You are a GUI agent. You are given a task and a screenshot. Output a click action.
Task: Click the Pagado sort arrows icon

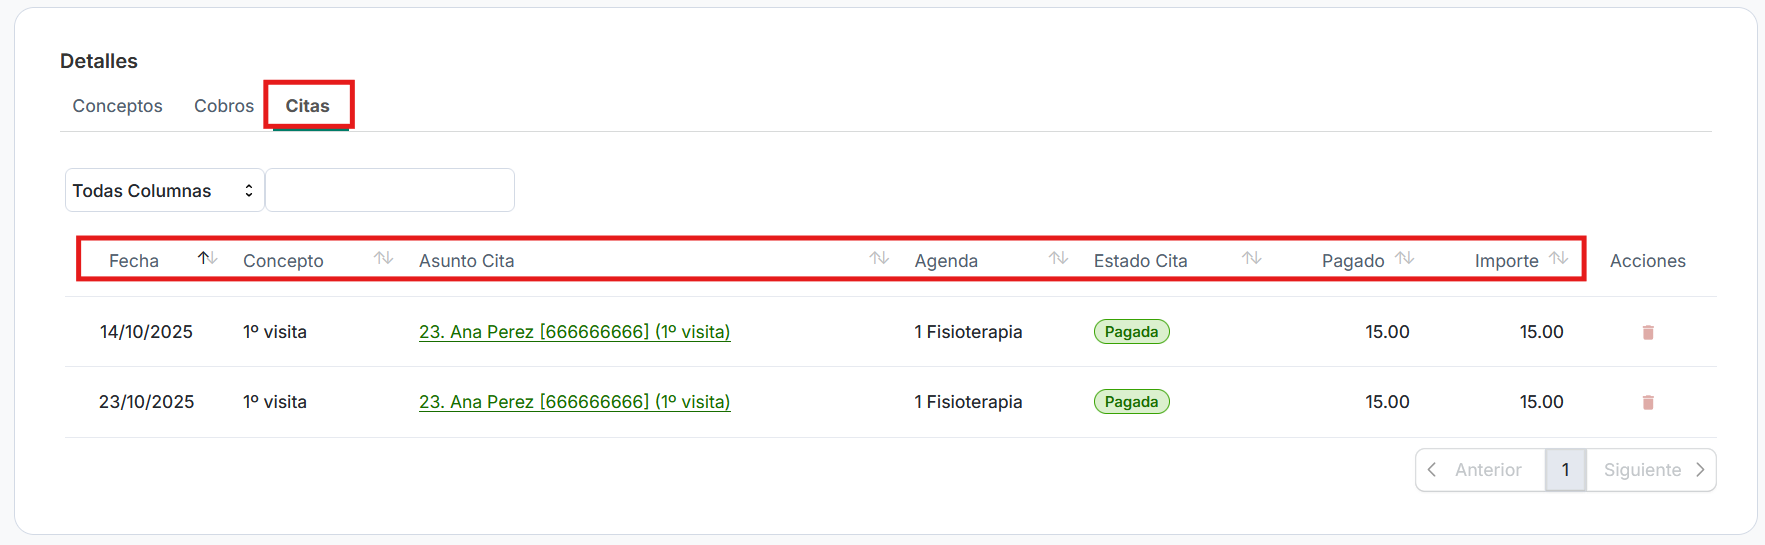[1405, 259]
